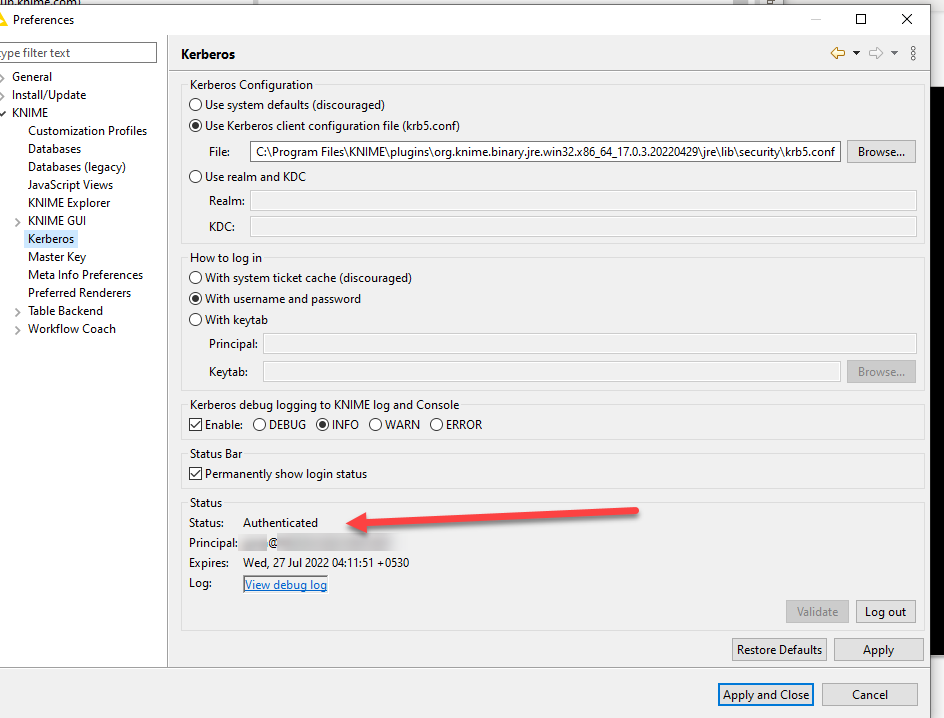Select Use Kerberos client configuration file
This screenshot has width=944, height=718.
coord(195,126)
